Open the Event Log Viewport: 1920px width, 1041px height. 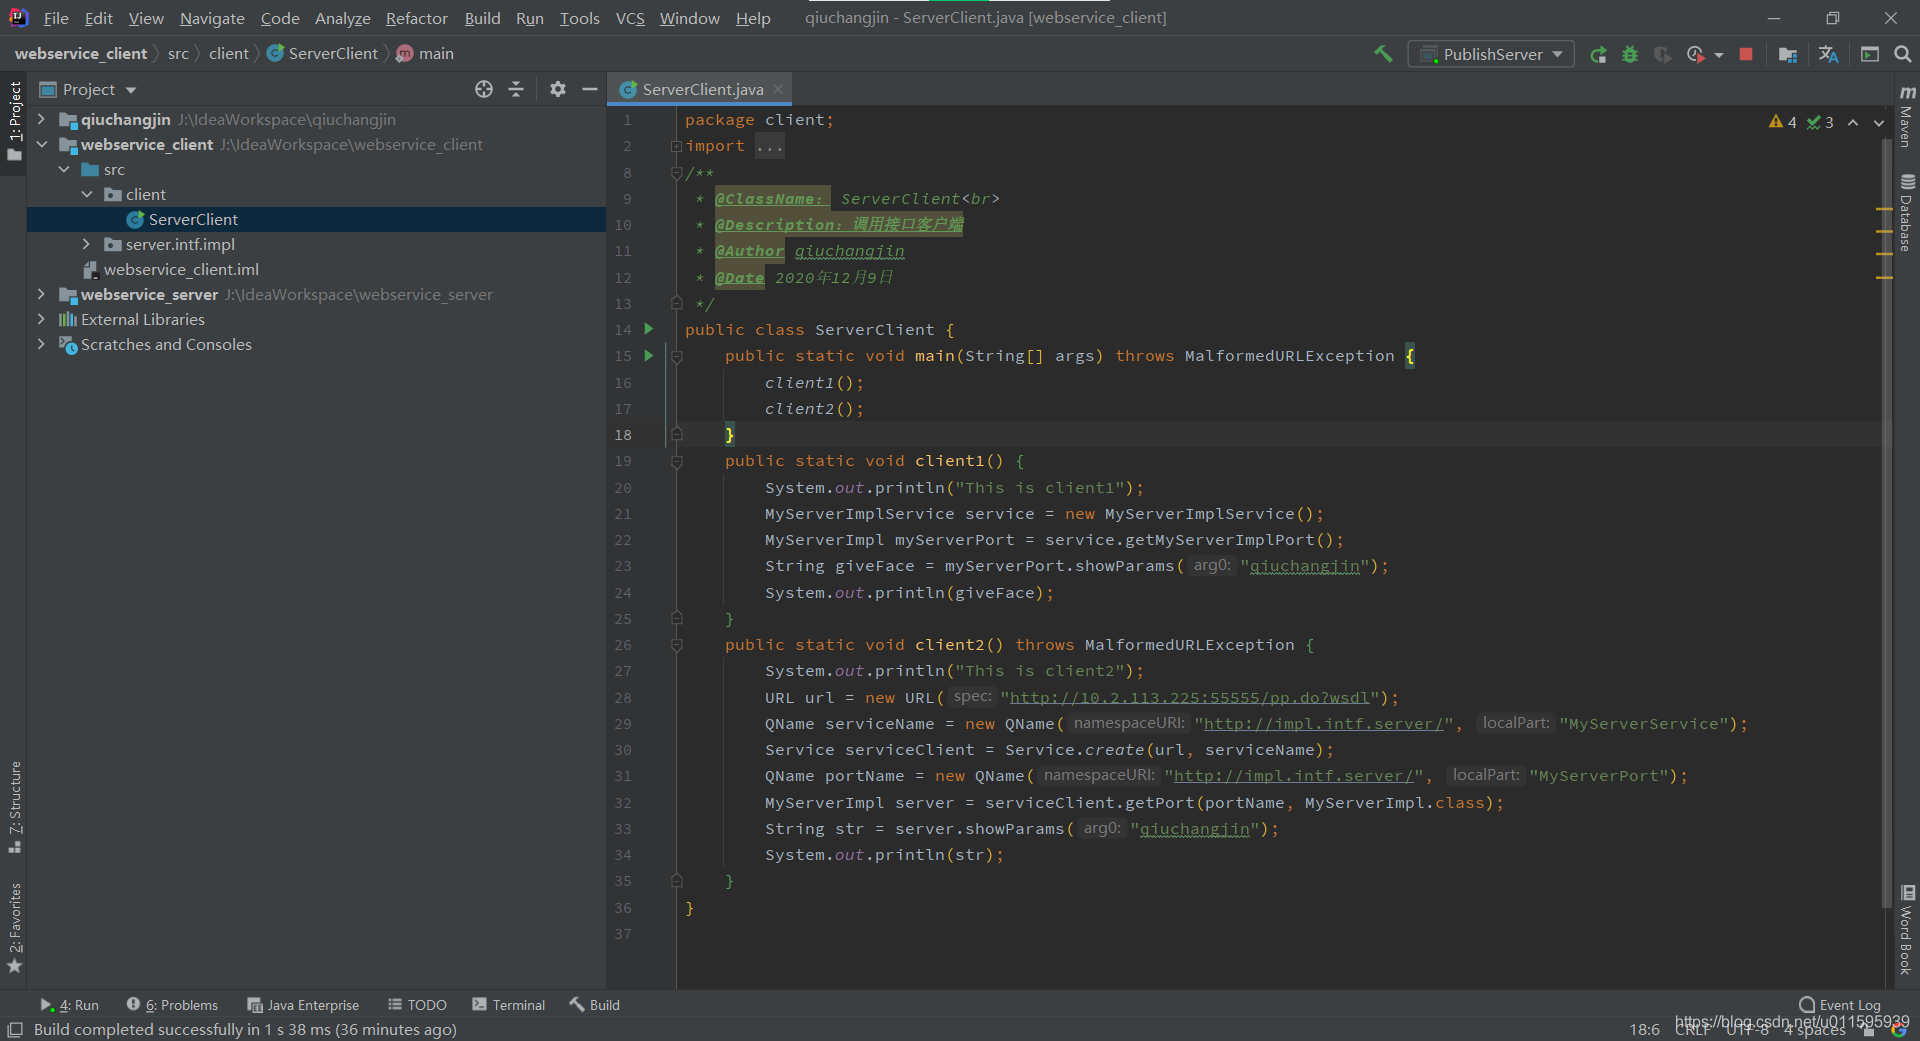click(1840, 1005)
